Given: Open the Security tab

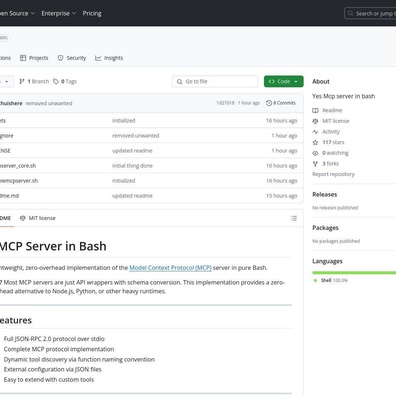Looking at the screenshot, I should tap(72, 58).
